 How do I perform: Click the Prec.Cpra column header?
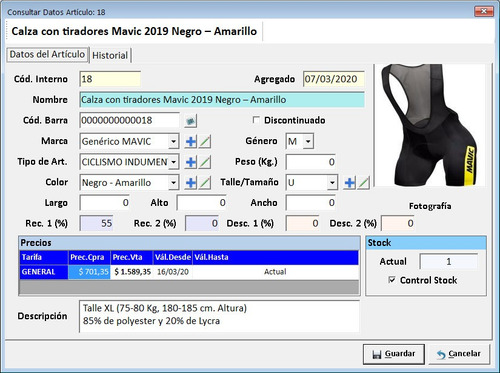pyautogui.click(x=89, y=257)
